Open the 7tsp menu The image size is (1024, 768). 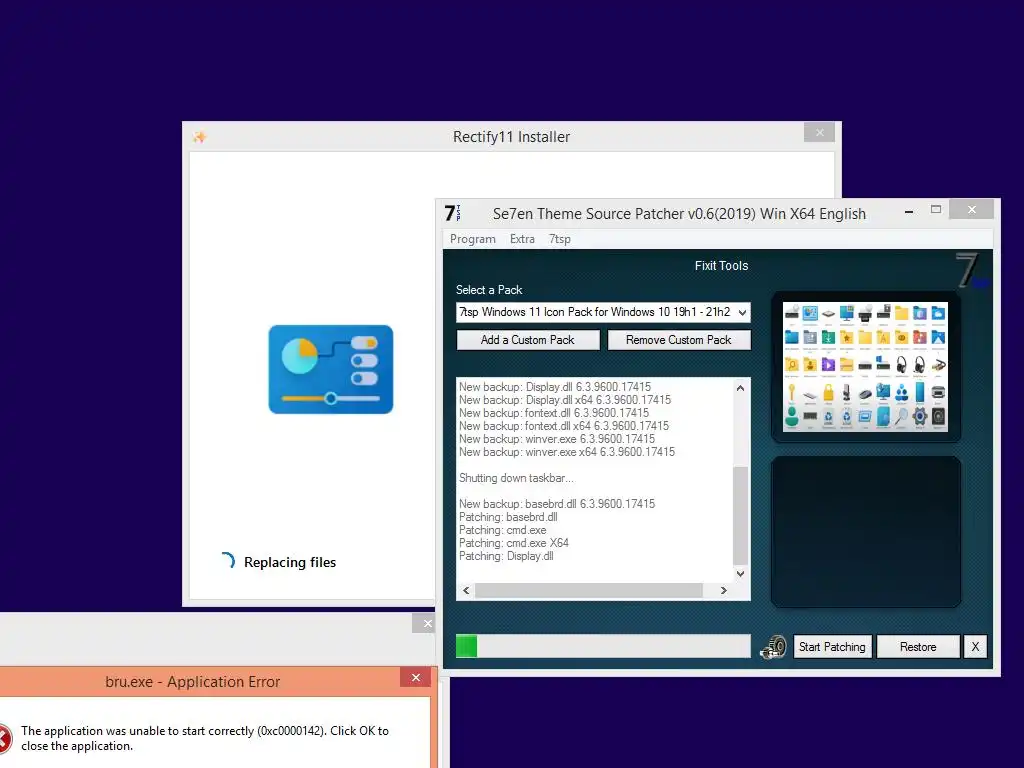[559, 239]
